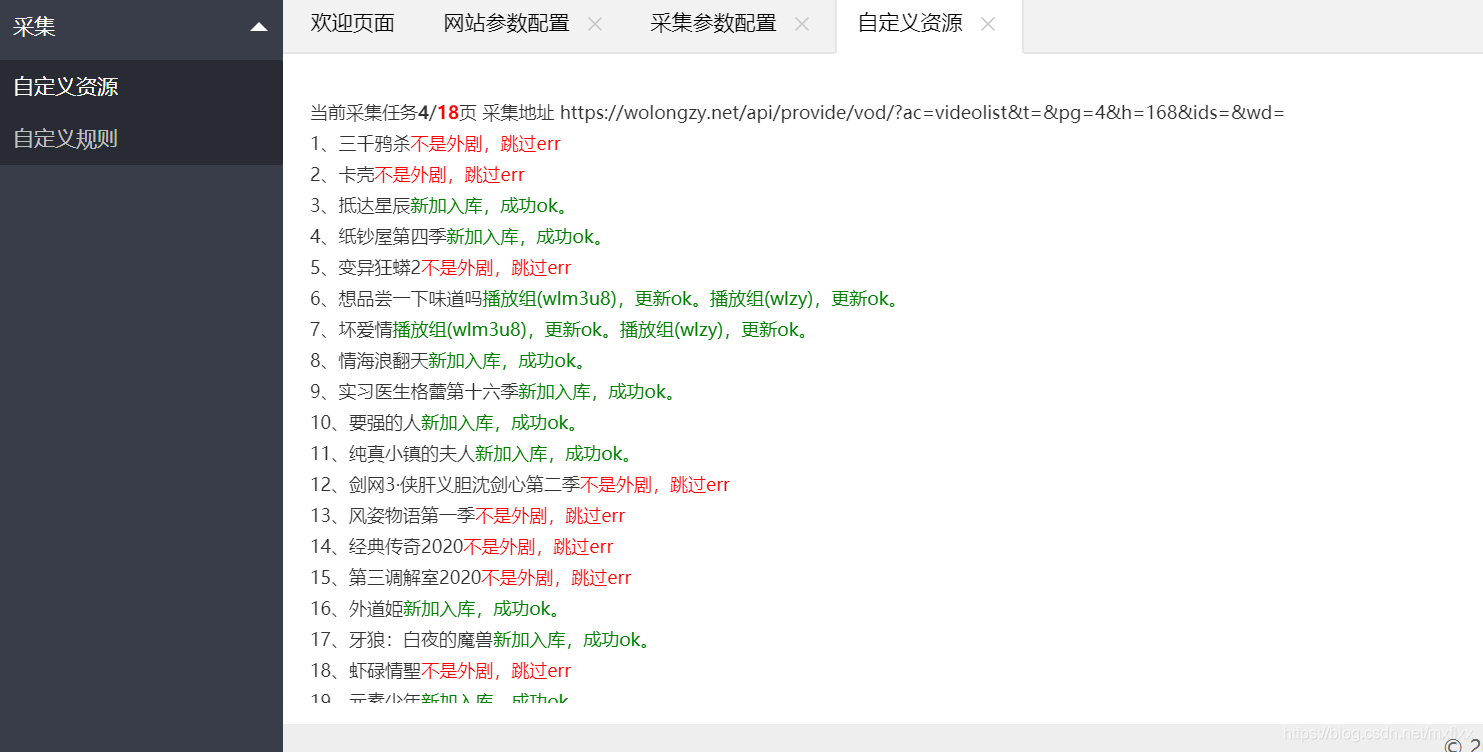The width and height of the screenshot is (1483, 752).
Task: Click the 4/18 page progress counter
Action: pyautogui.click(x=438, y=113)
